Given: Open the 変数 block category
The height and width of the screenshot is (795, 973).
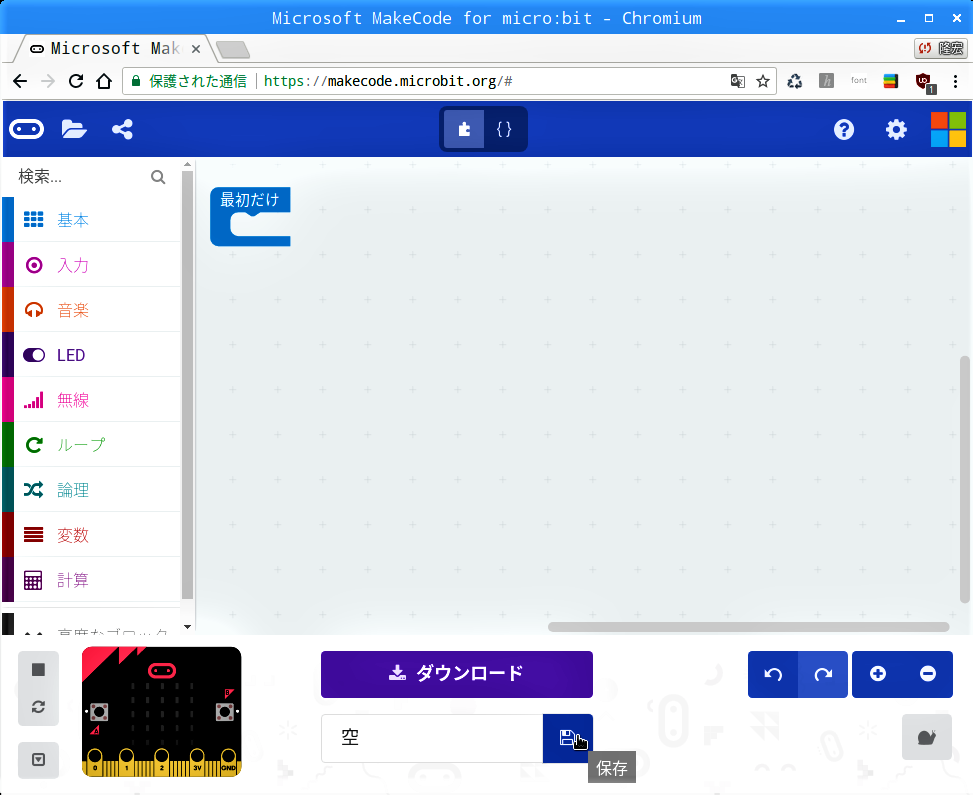Looking at the screenshot, I should [92, 535].
